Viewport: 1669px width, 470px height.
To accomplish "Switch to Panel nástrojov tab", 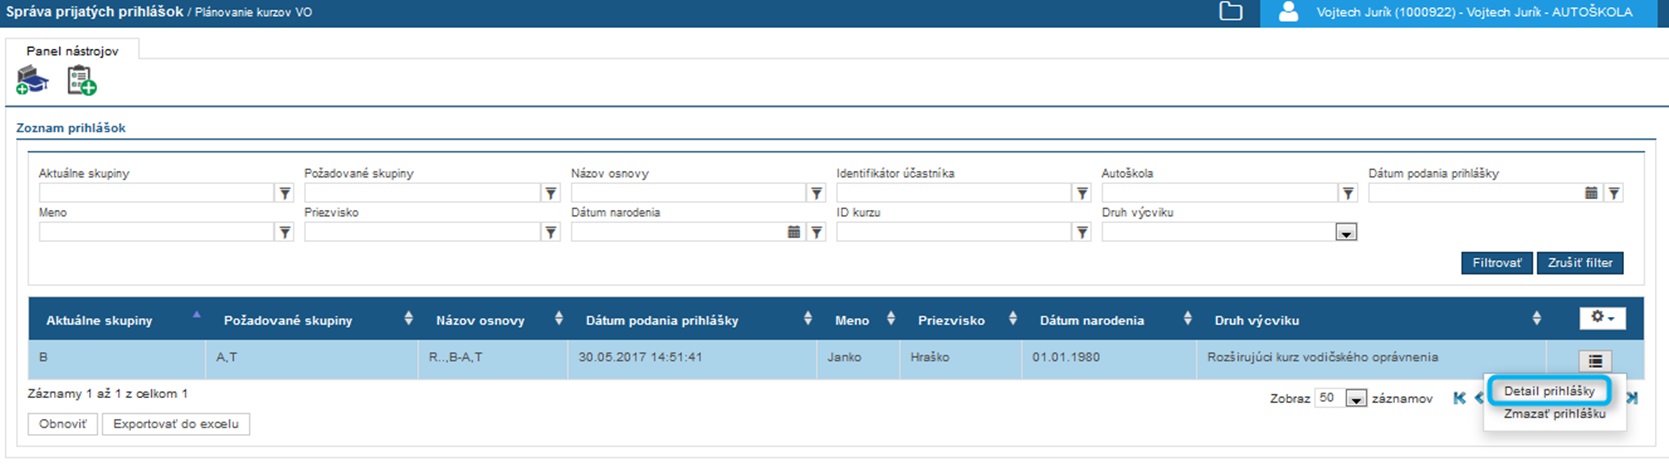I will pyautogui.click(x=72, y=51).
